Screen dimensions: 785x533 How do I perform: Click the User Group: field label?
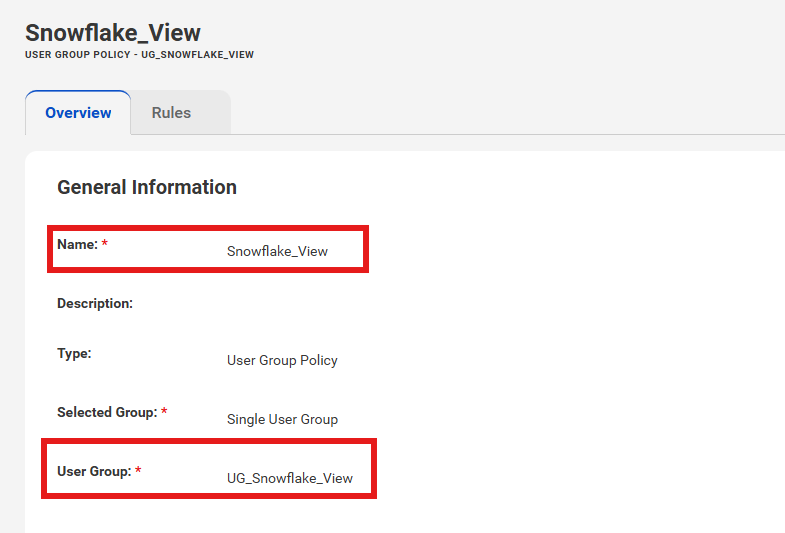click(x=94, y=471)
